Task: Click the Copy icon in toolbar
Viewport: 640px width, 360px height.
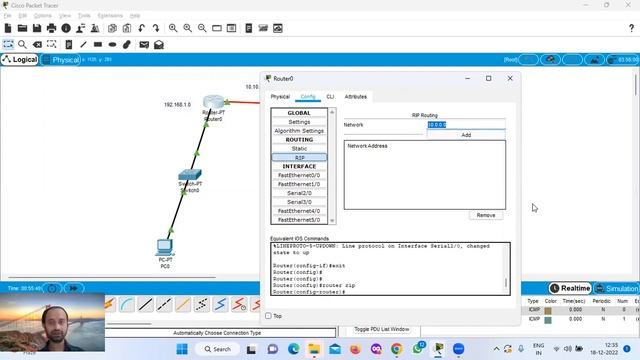Action: (x=112, y=28)
